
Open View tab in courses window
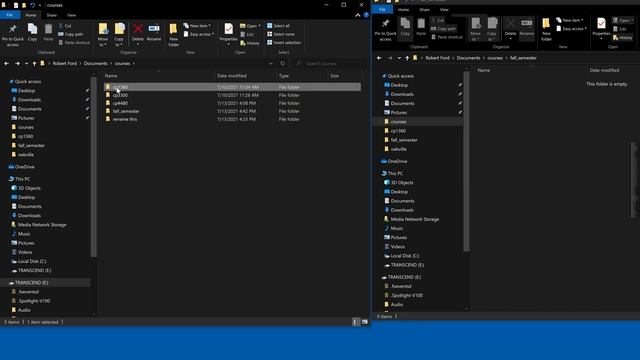[x=71, y=15]
